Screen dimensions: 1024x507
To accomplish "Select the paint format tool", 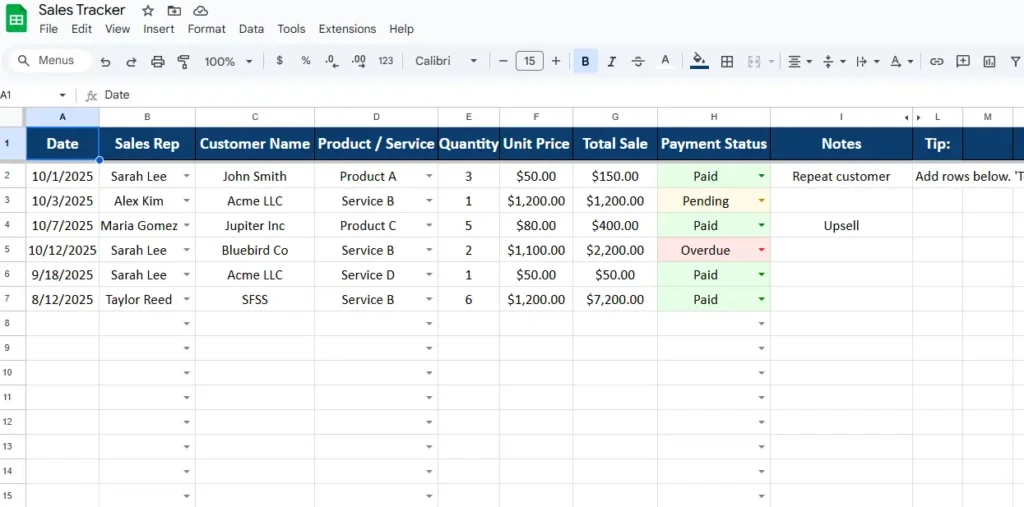I will tap(184, 61).
